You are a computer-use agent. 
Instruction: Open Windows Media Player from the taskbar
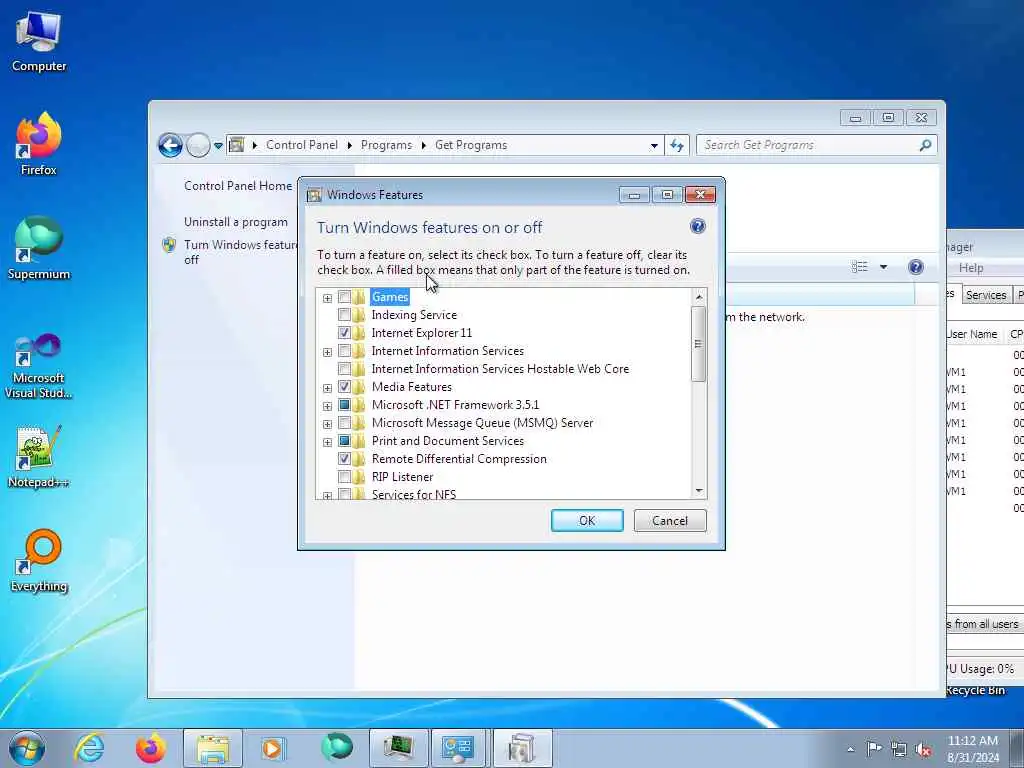pyautogui.click(x=273, y=748)
